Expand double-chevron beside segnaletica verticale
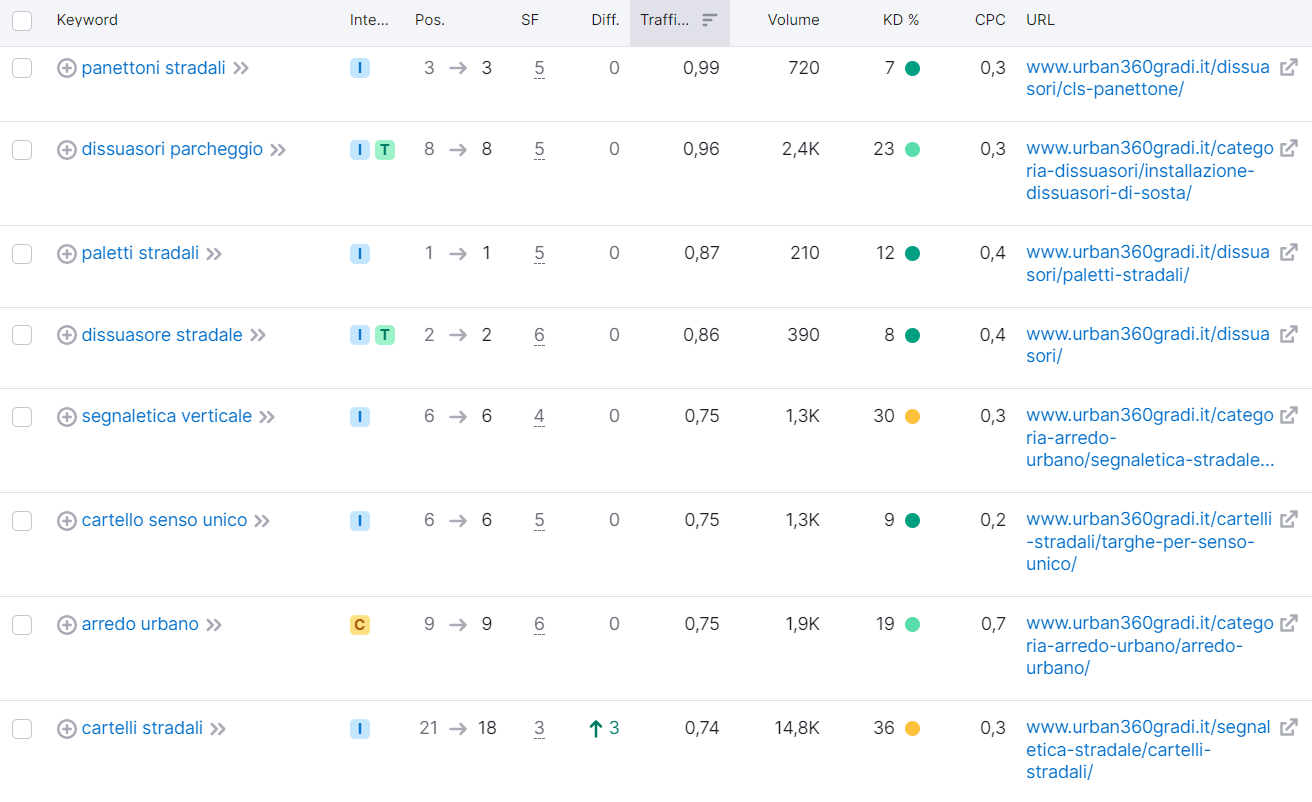 [x=267, y=417]
